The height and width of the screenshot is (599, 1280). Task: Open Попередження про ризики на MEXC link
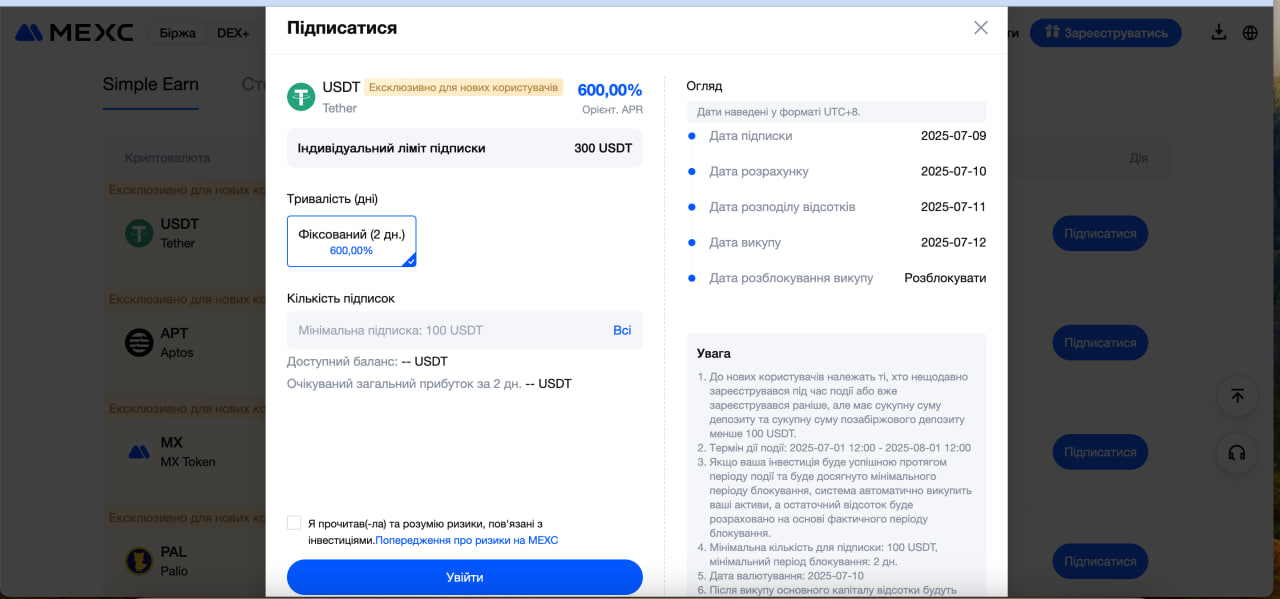coord(467,540)
